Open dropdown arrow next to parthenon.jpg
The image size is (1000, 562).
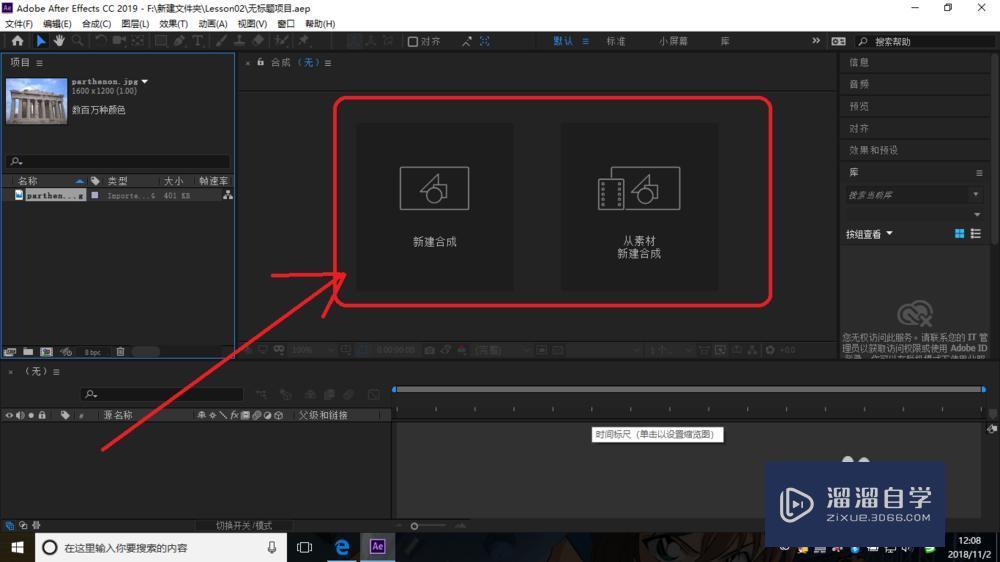click(145, 82)
